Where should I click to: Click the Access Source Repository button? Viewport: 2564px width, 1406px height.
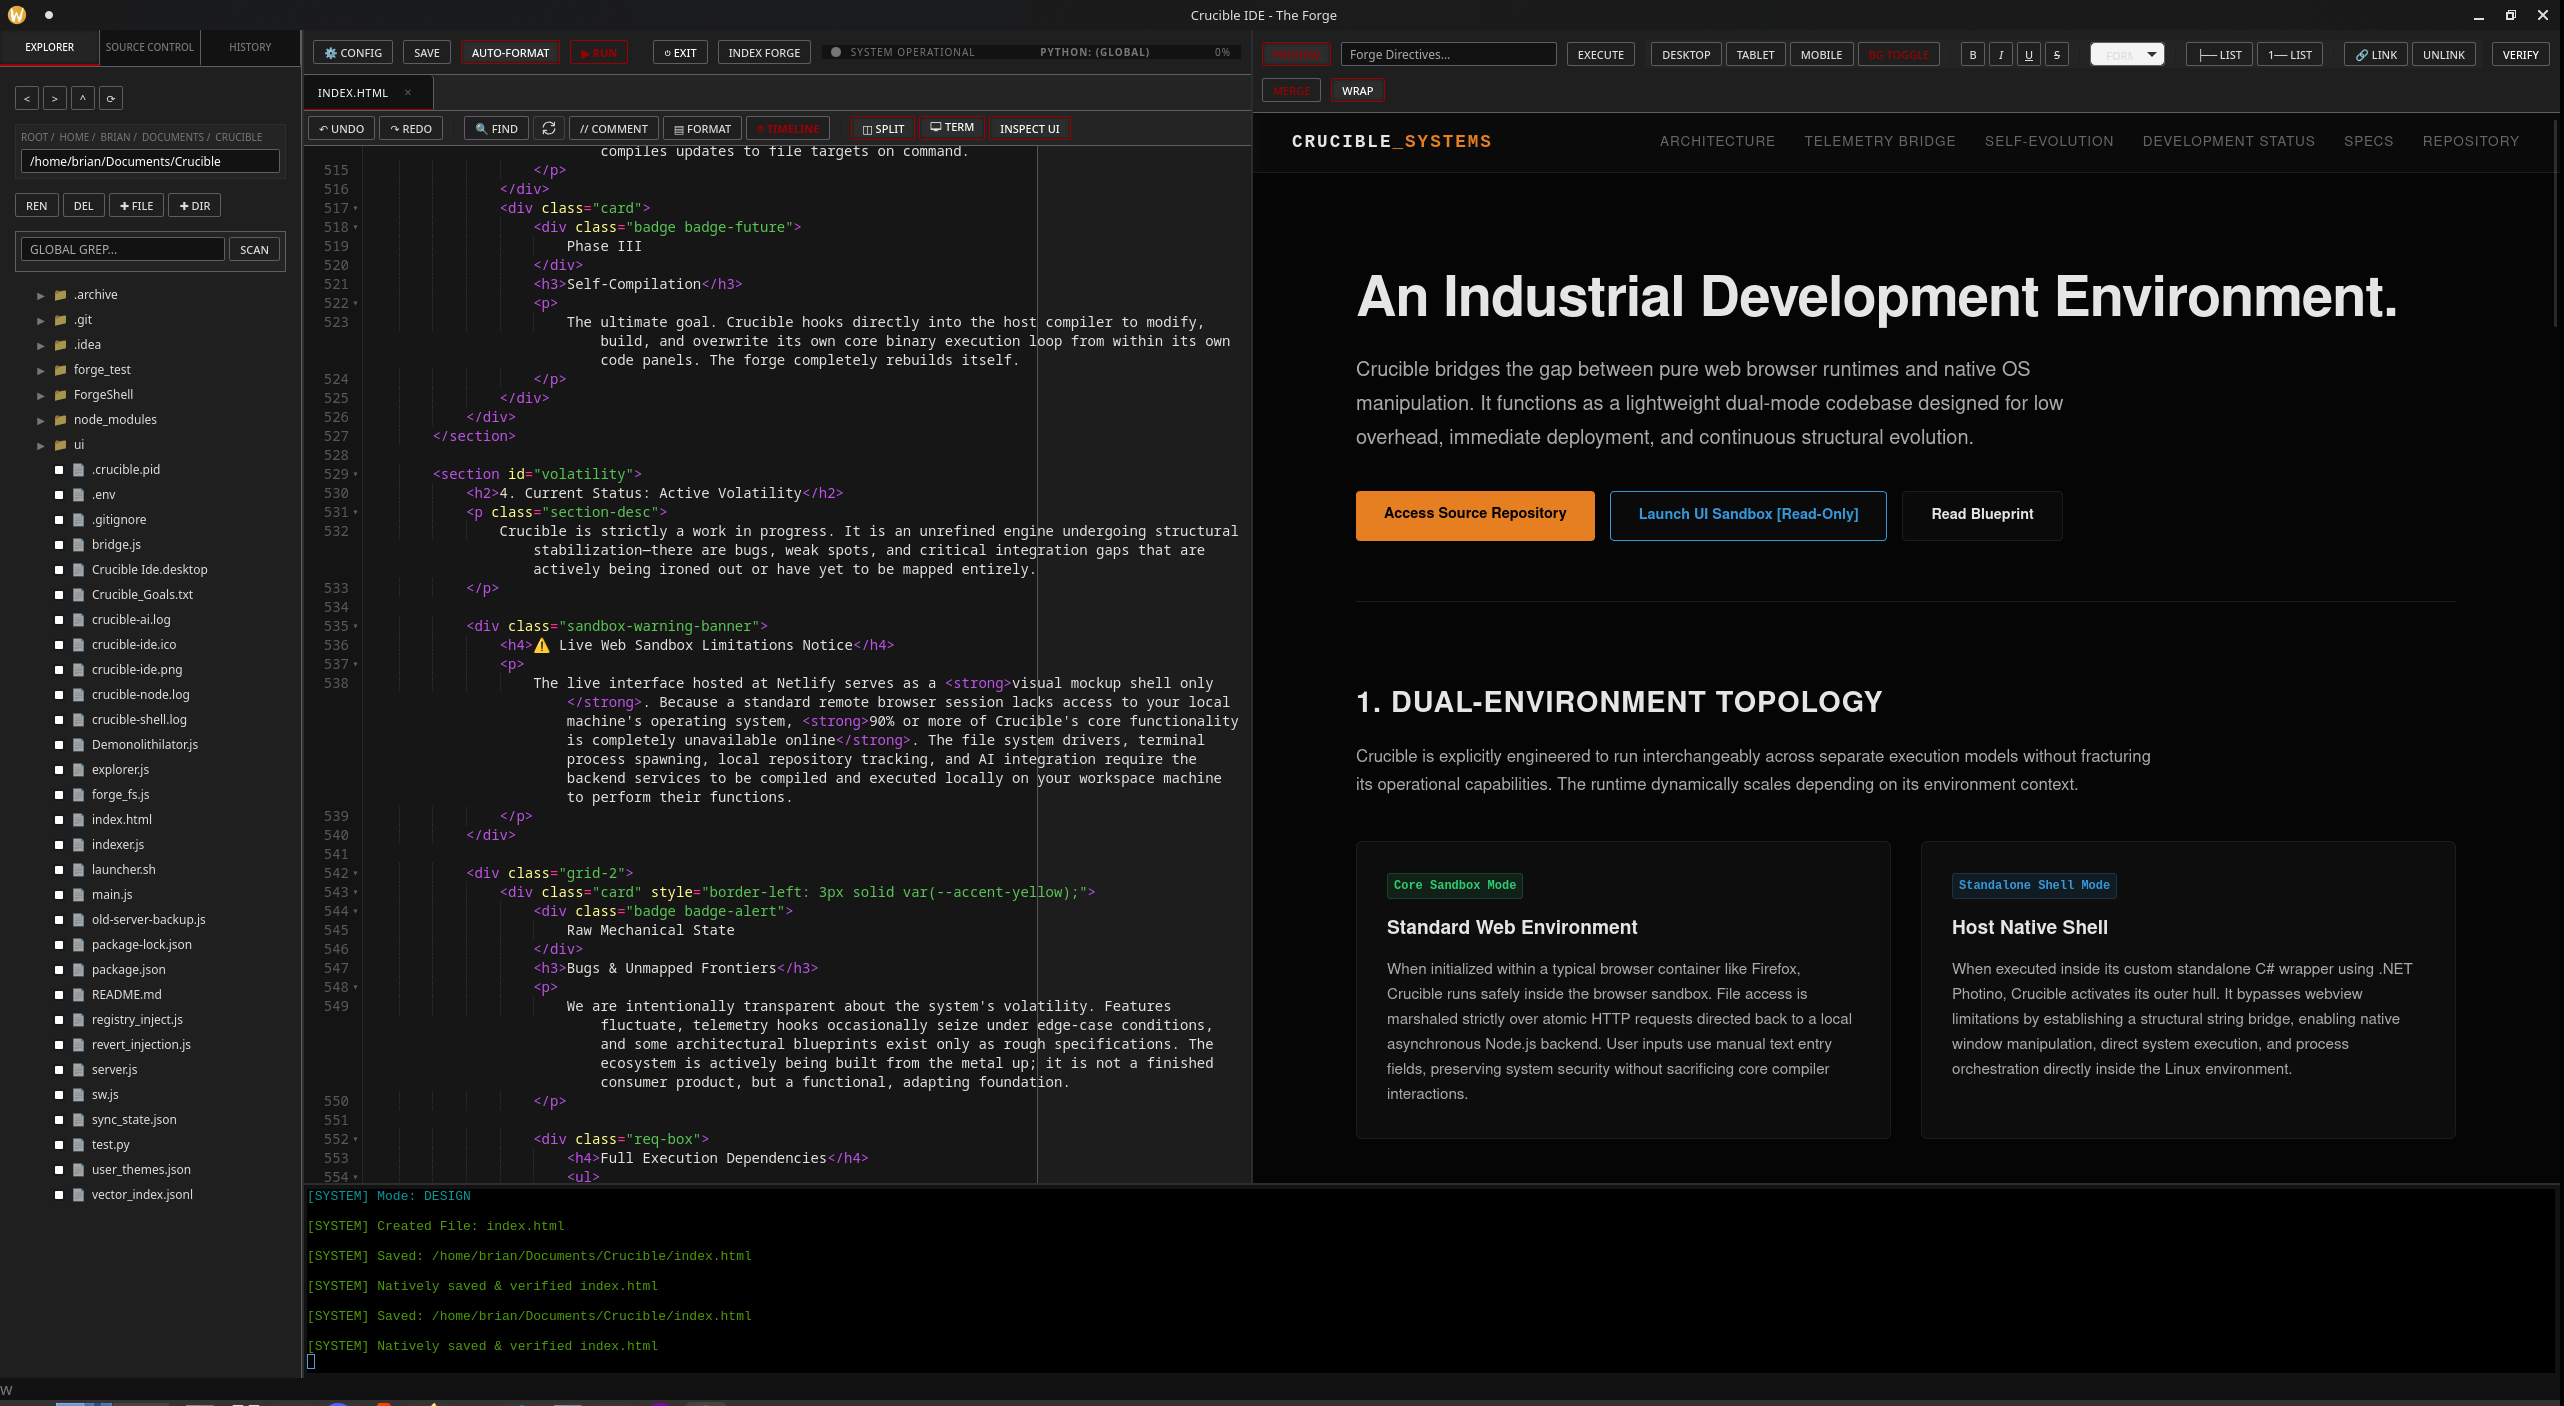[x=1475, y=515]
